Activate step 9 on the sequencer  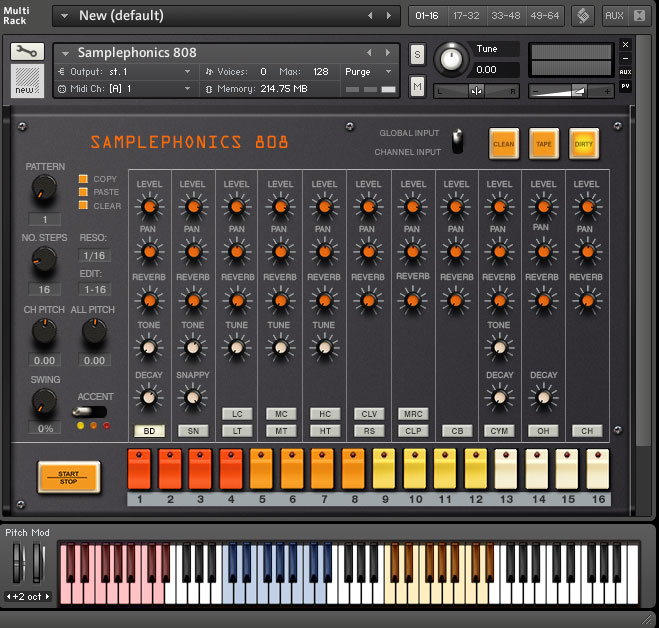pos(385,468)
